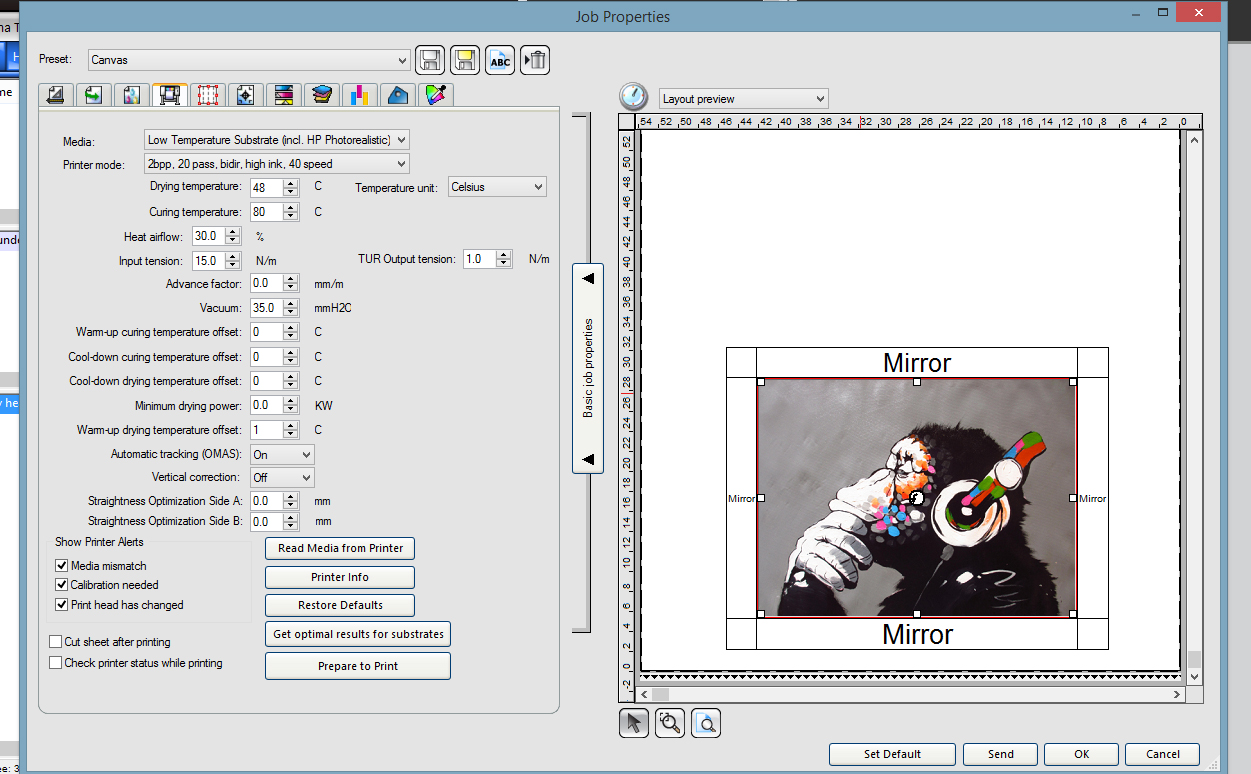Open the stacked layers tab icon
The width and height of the screenshot is (1251, 774).
(321, 95)
